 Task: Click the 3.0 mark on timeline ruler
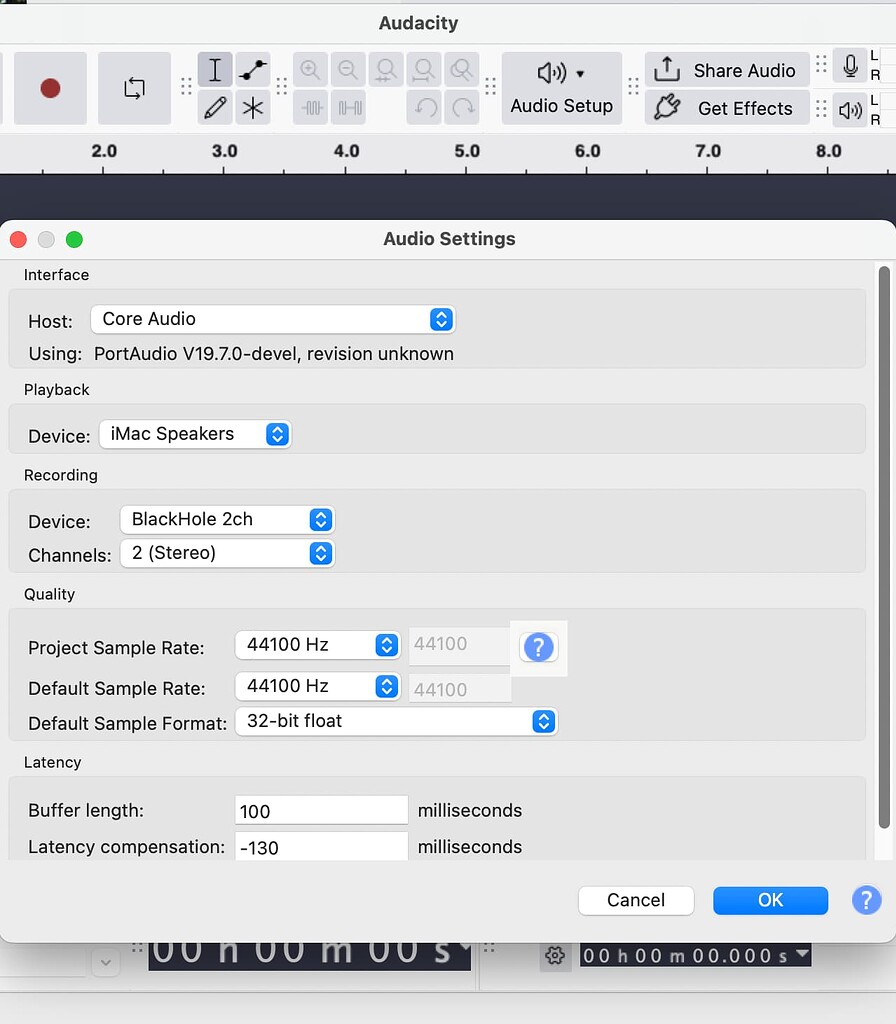pos(224,152)
